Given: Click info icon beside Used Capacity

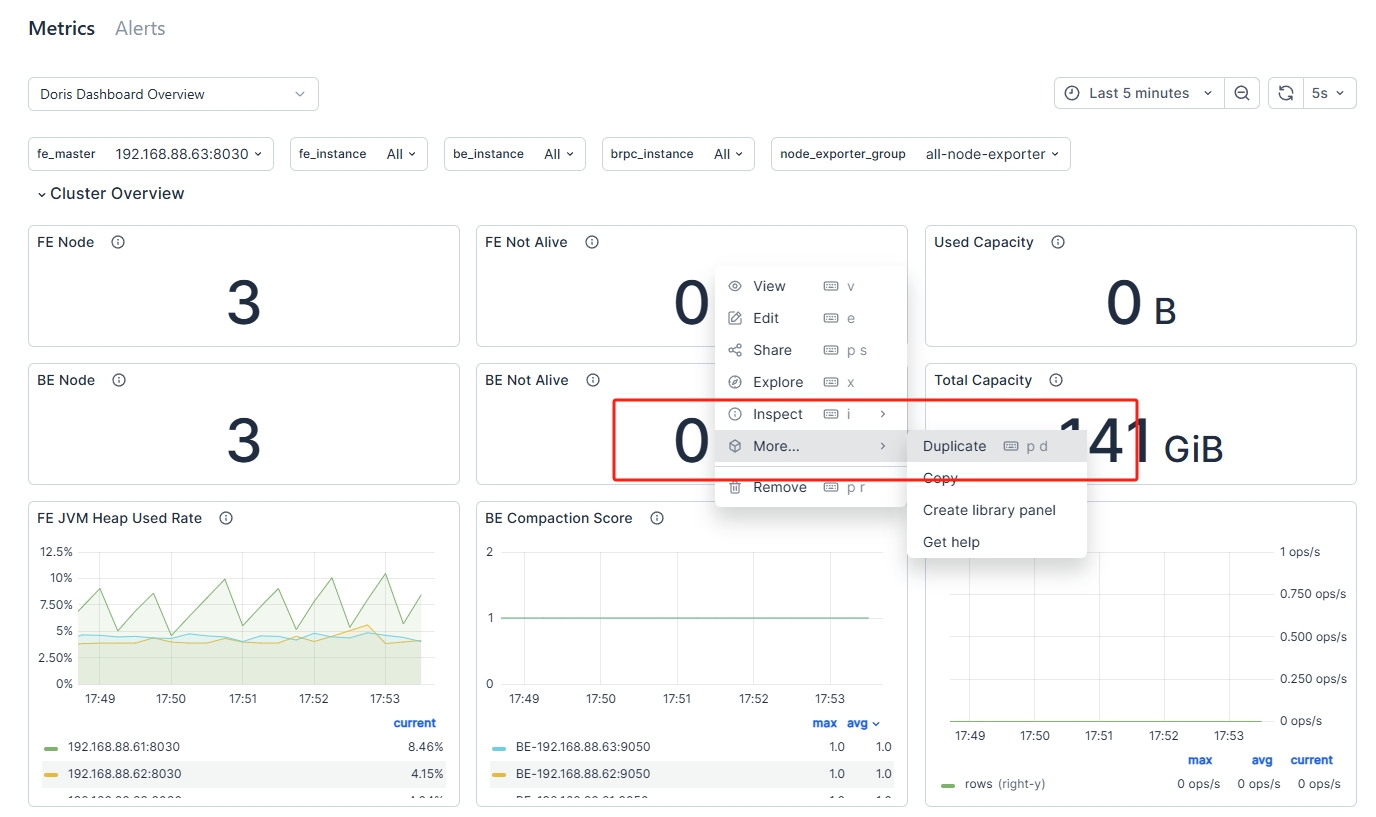Looking at the screenshot, I should 1058,242.
